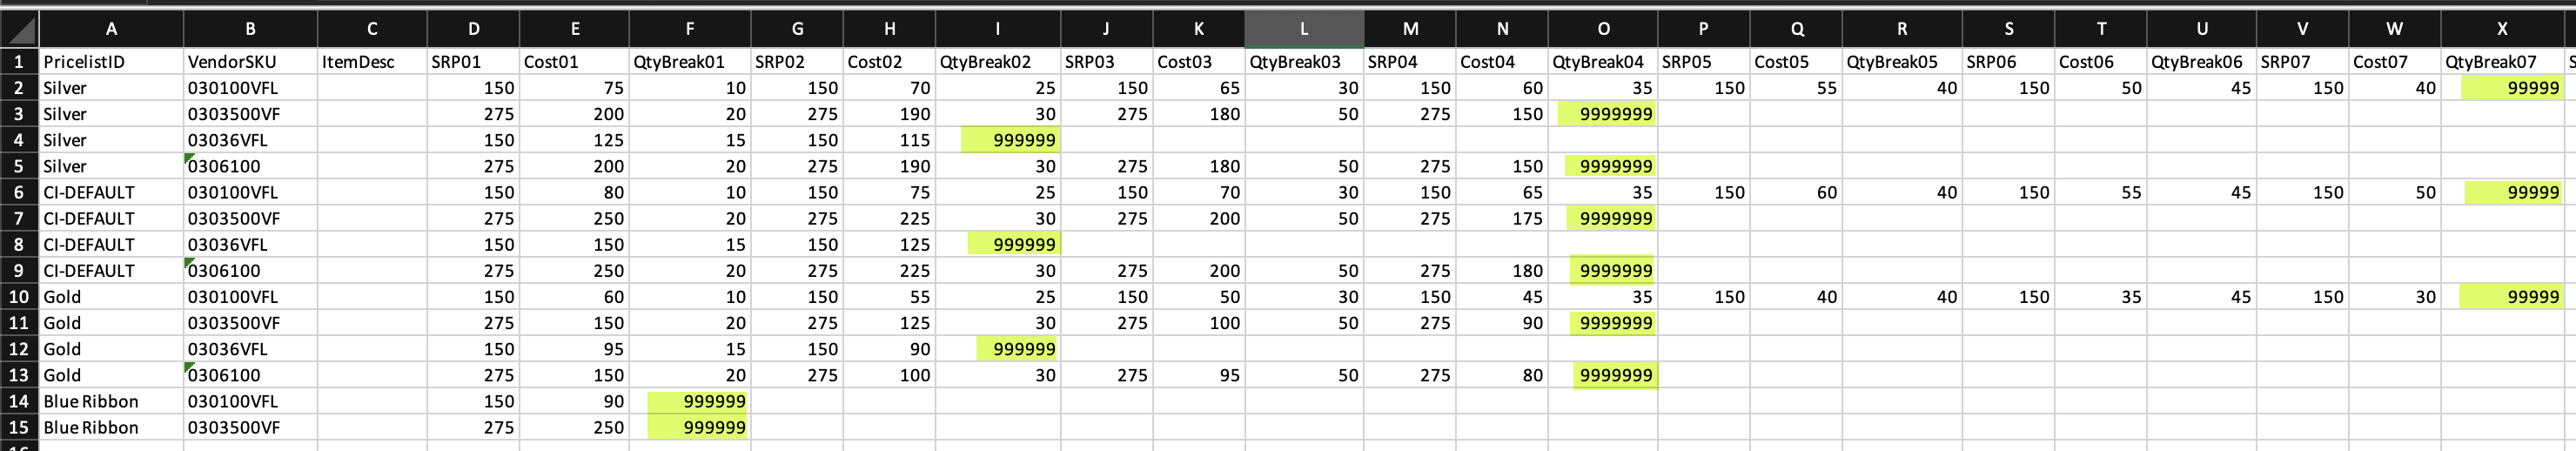Viewport: 2576px width, 451px height.
Task: Select the Blue Ribbon cell in row 14
Action: coord(111,401)
